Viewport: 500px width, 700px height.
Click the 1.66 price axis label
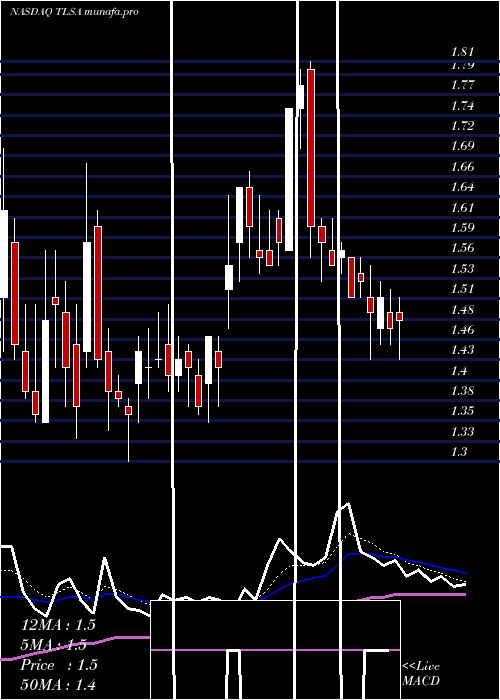click(462, 167)
